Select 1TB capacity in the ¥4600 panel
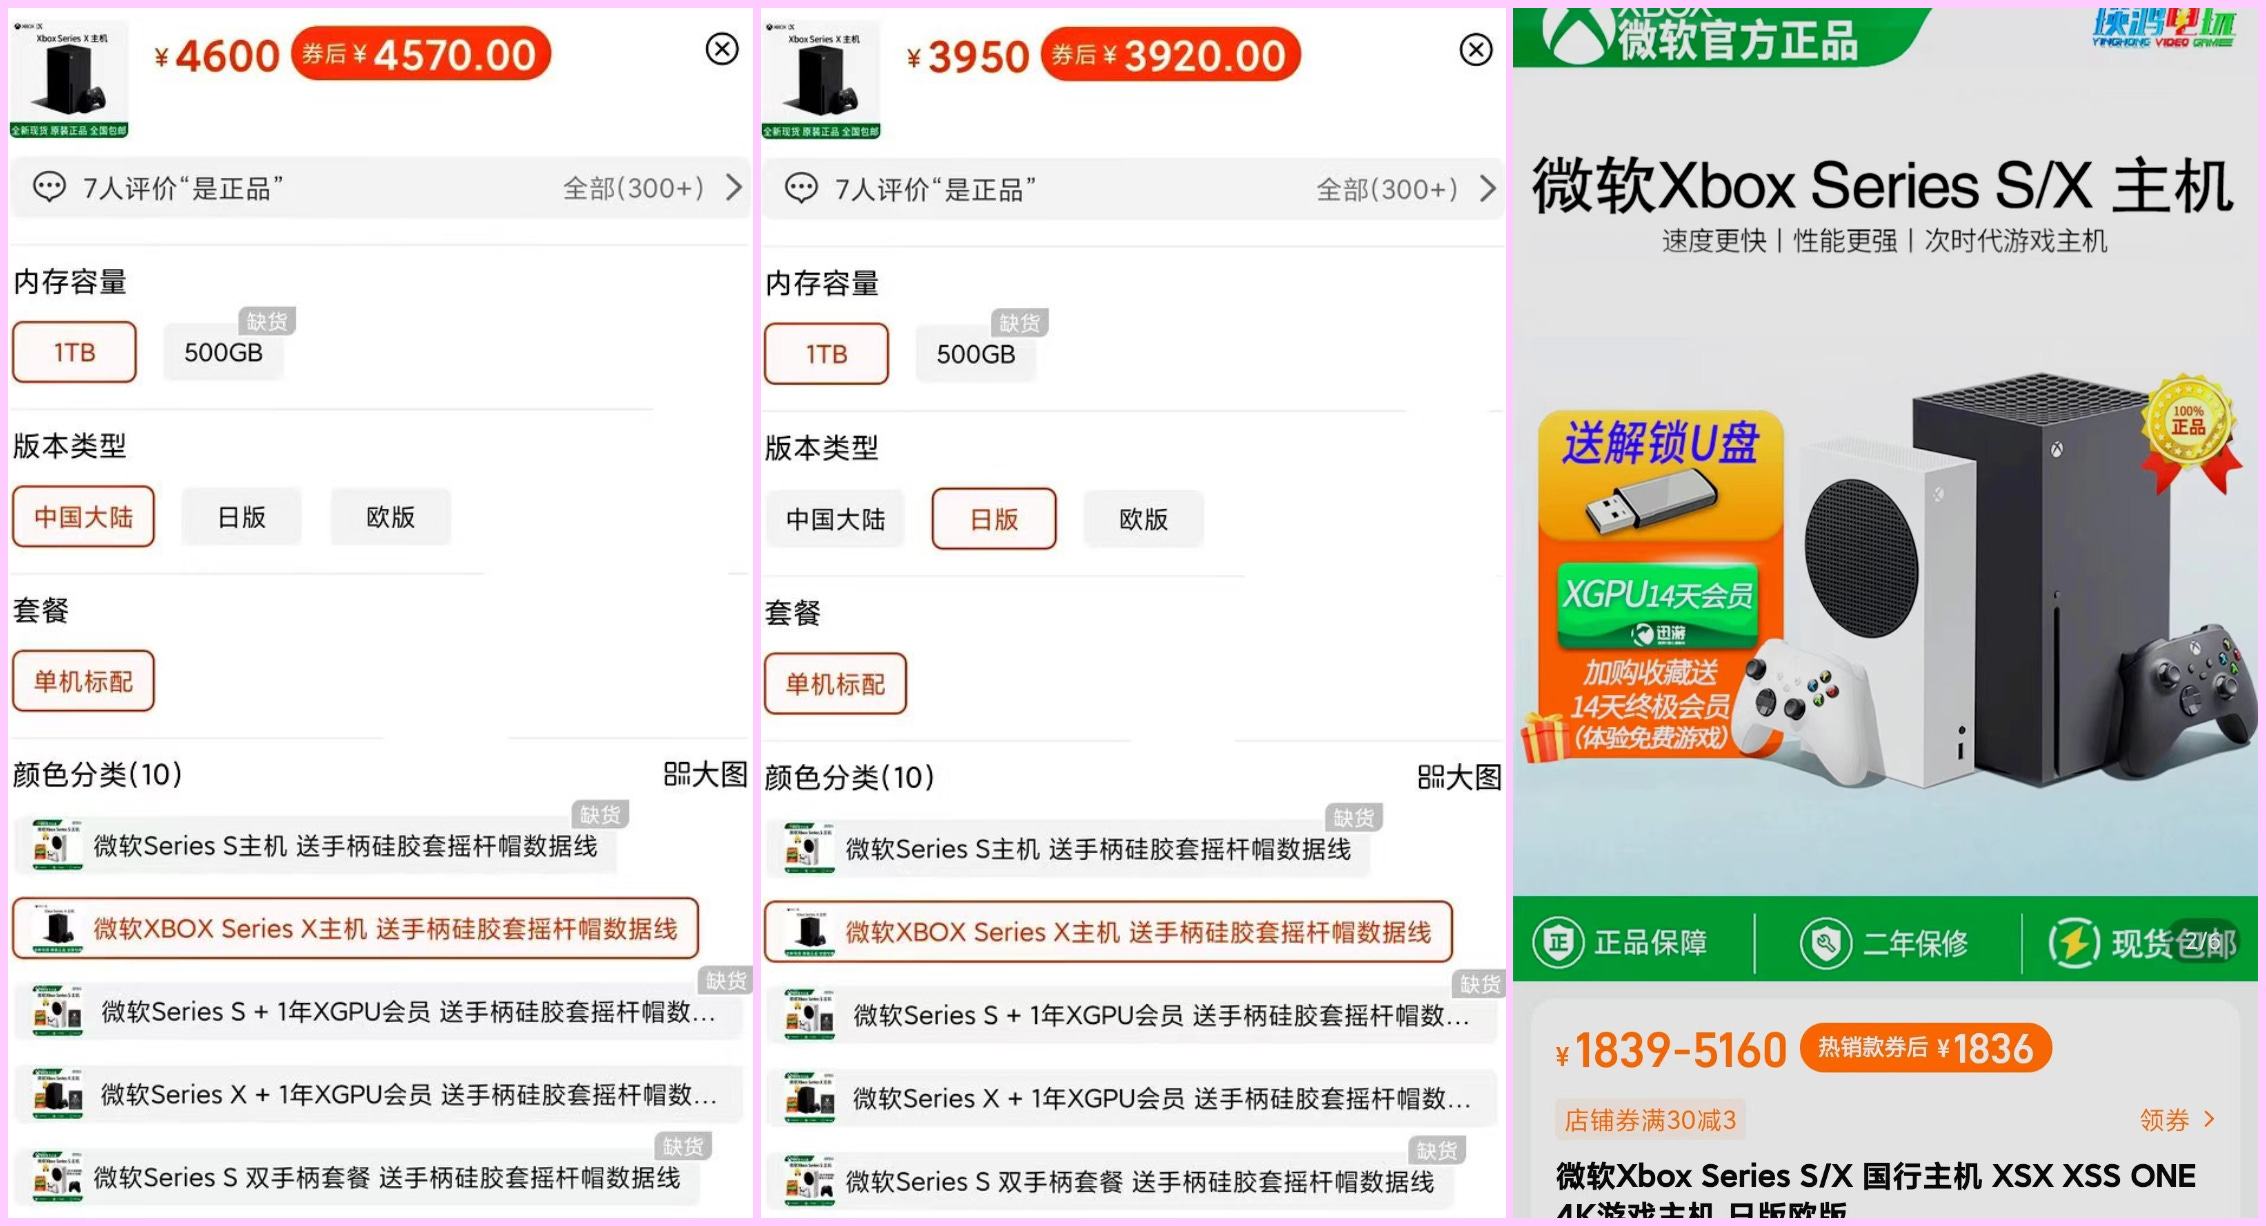The width and height of the screenshot is (2266, 1226). (74, 352)
